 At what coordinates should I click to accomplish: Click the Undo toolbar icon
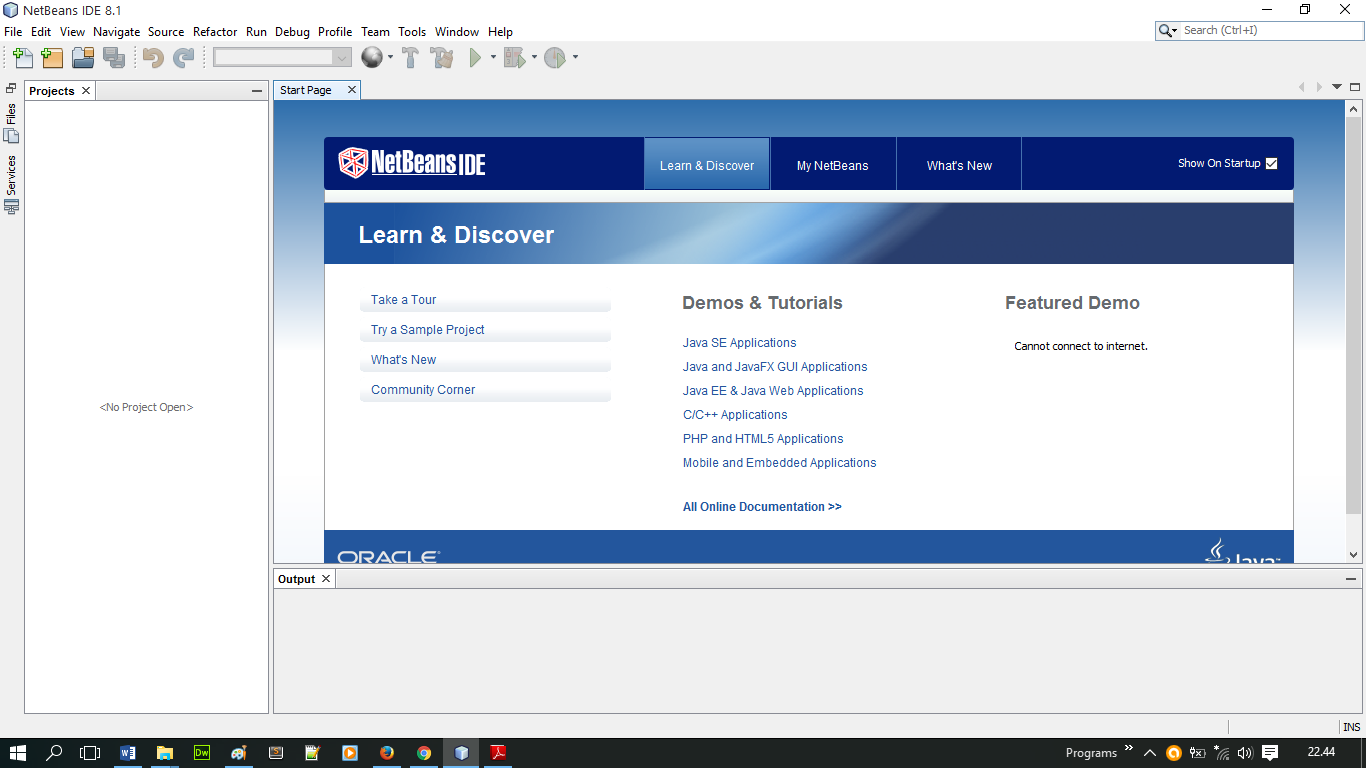pos(153,58)
